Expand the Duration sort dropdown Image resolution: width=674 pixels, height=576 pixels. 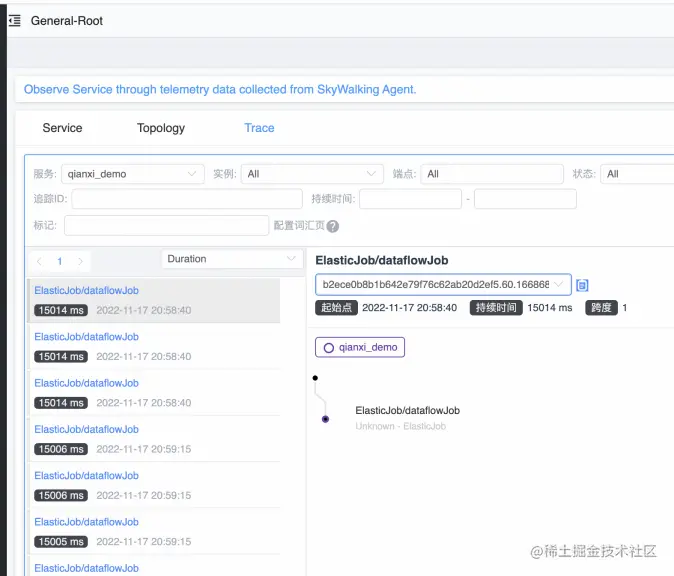tap(233, 259)
